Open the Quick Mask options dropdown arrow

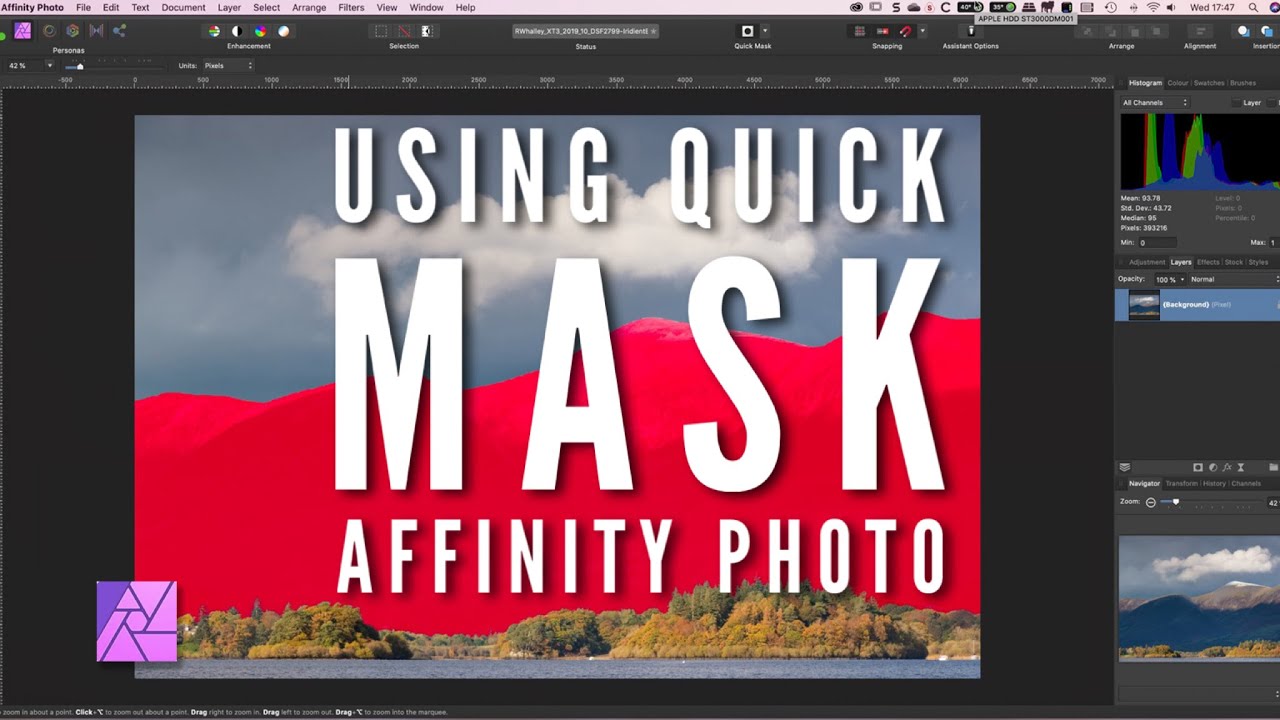pyautogui.click(x=765, y=31)
